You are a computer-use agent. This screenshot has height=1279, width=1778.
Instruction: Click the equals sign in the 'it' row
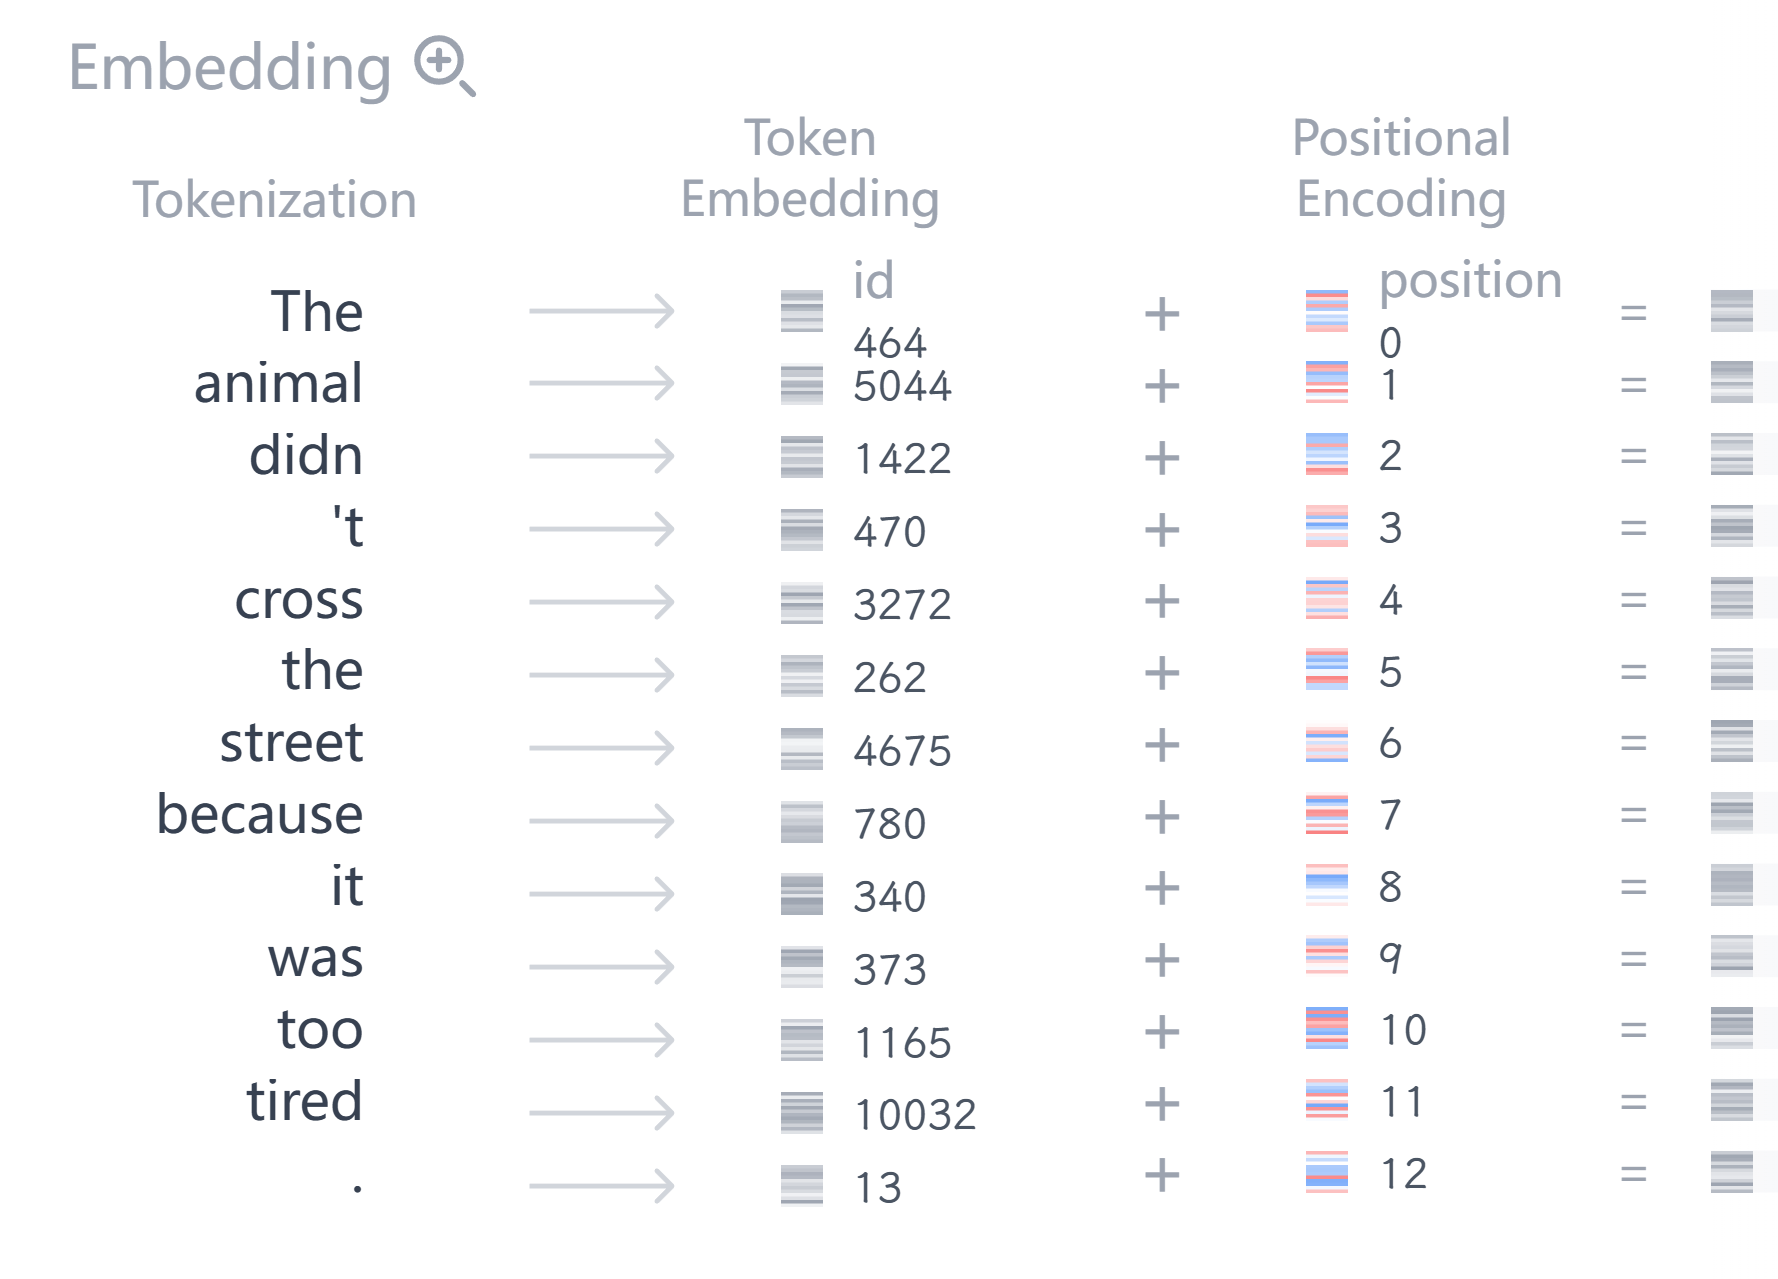click(x=1633, y=887)
